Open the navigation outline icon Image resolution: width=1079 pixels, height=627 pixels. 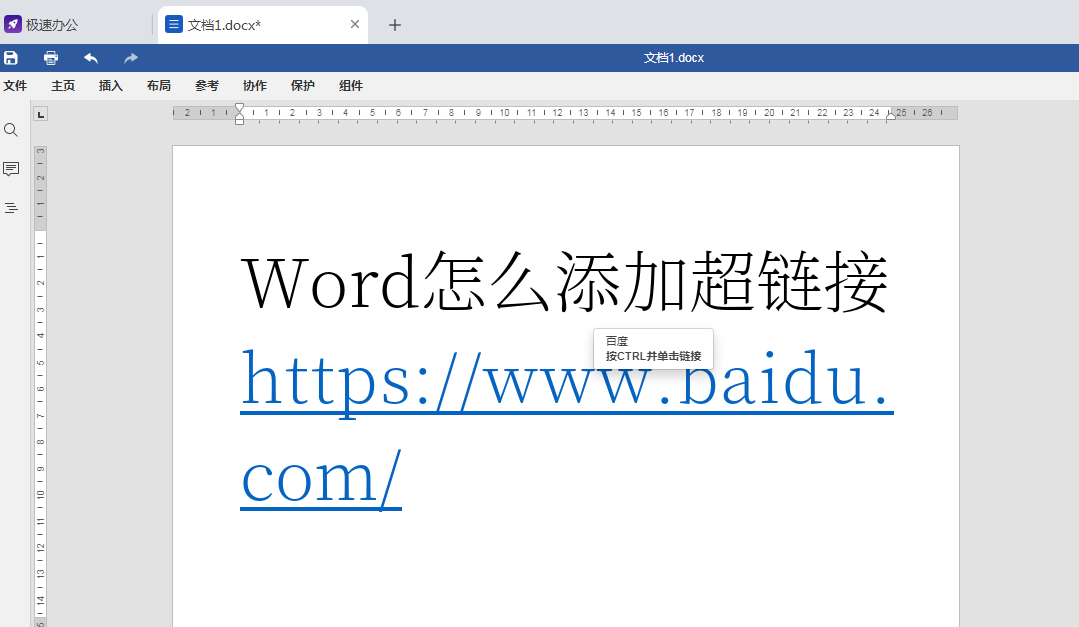point(11,208)
